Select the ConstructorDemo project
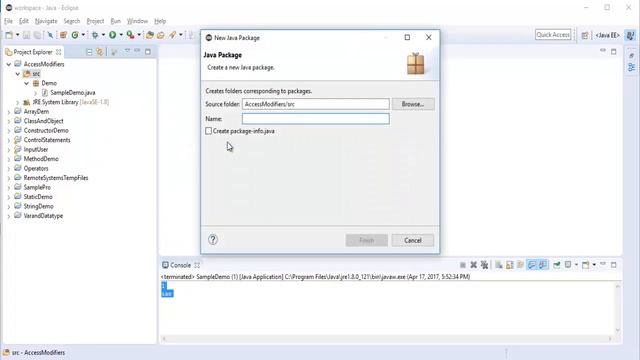Screen dimensions: 640x360 (46, 131)
